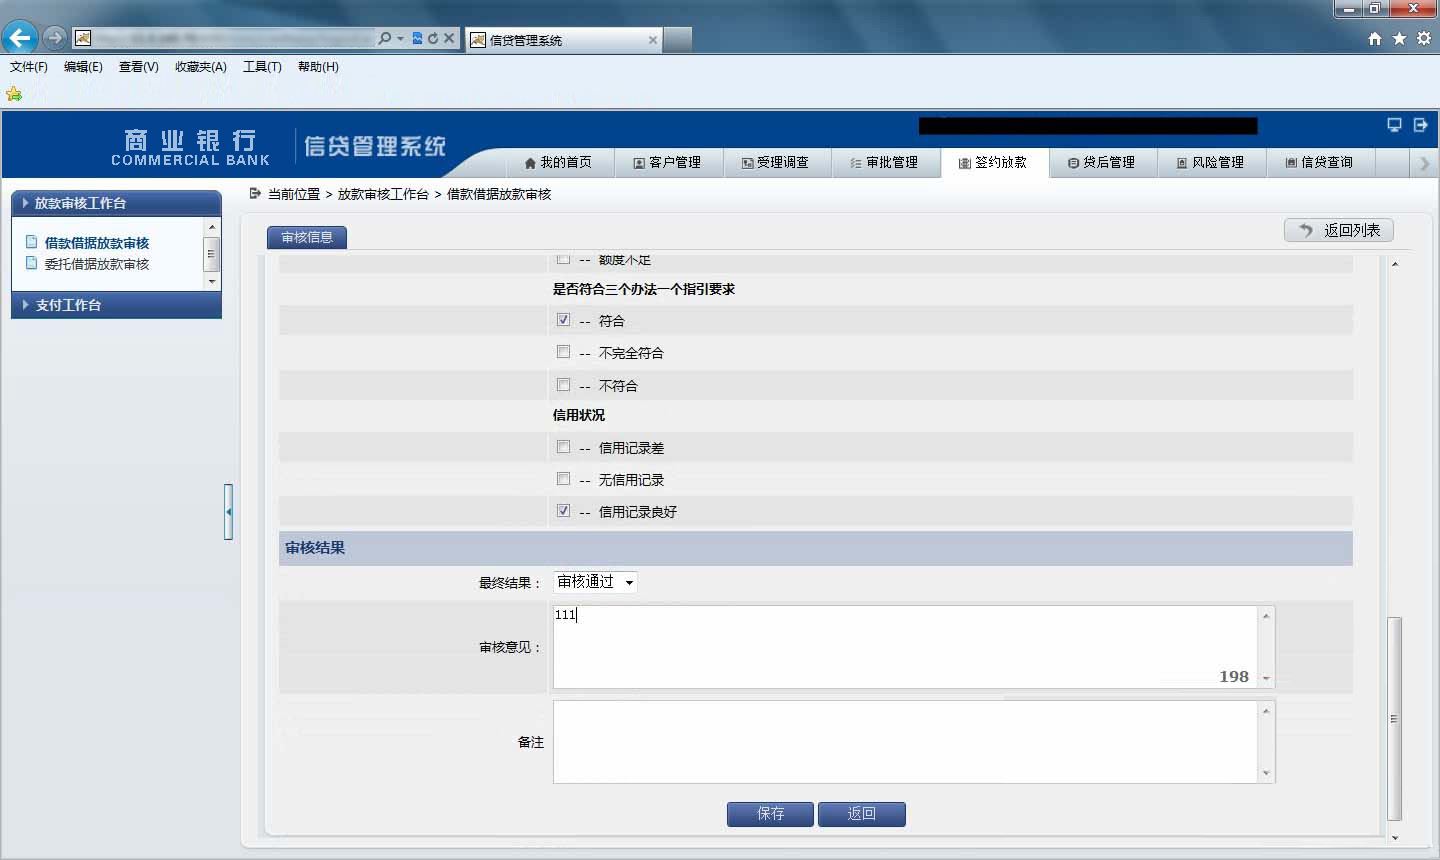
Task: Open the 编辑(E) menu
Action: click(x=83, y=67)
